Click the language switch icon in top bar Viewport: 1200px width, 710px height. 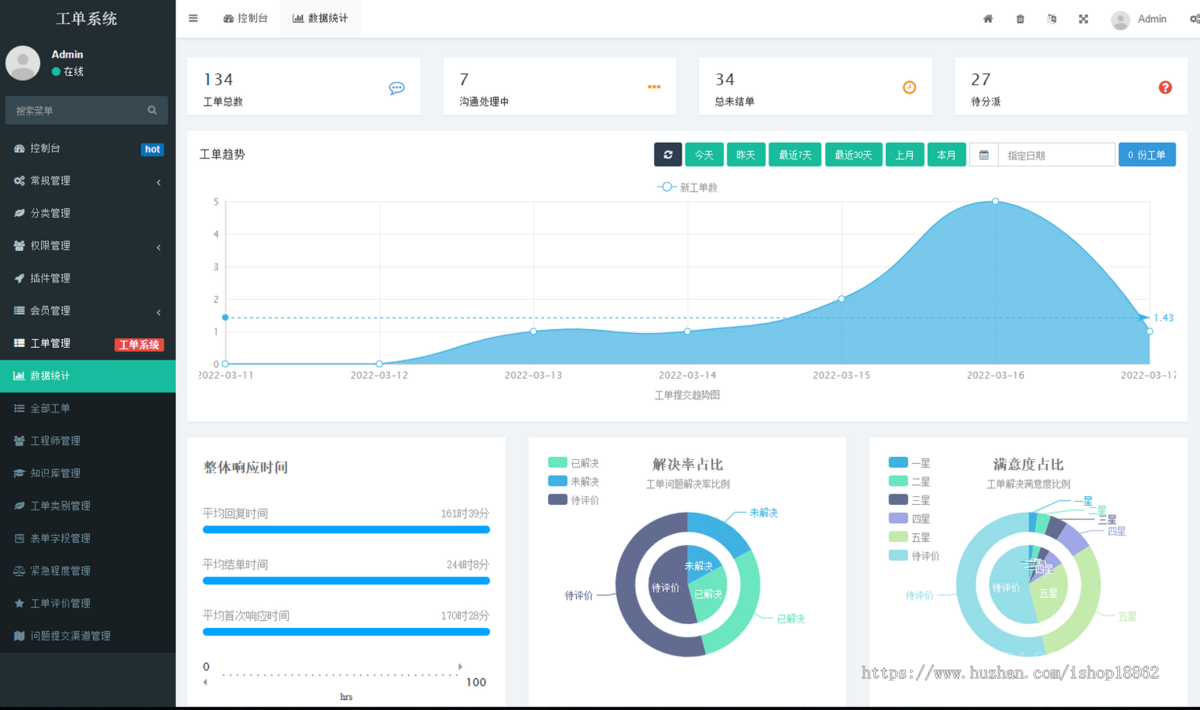1051,19
